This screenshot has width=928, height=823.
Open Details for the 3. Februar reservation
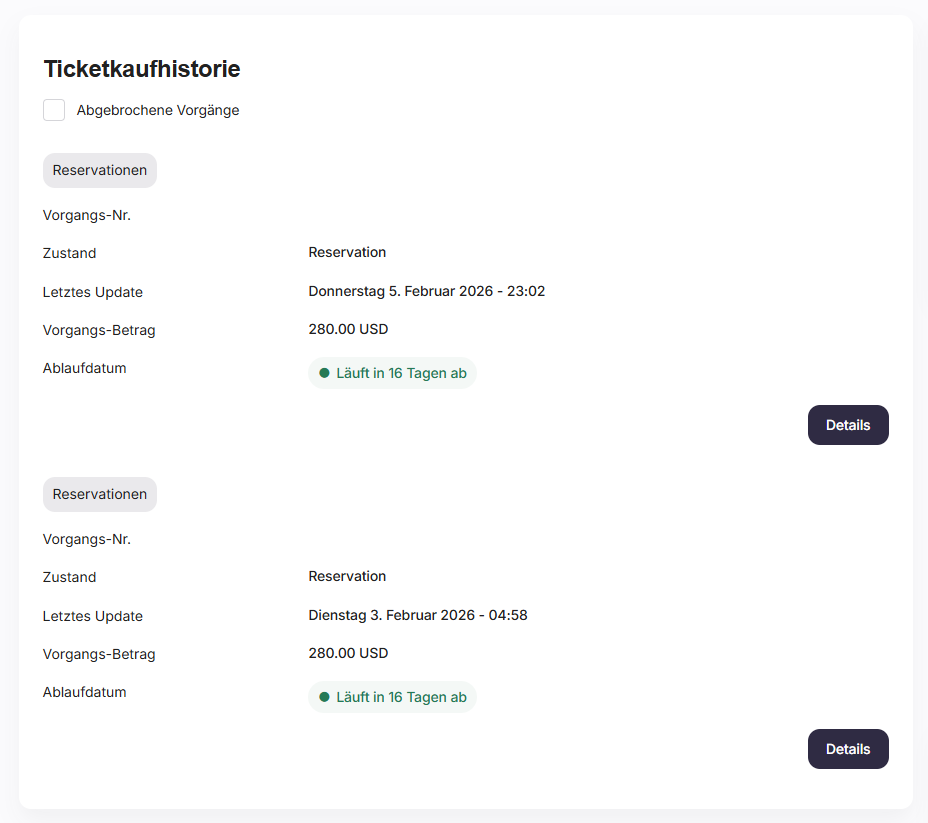point(847,749)
